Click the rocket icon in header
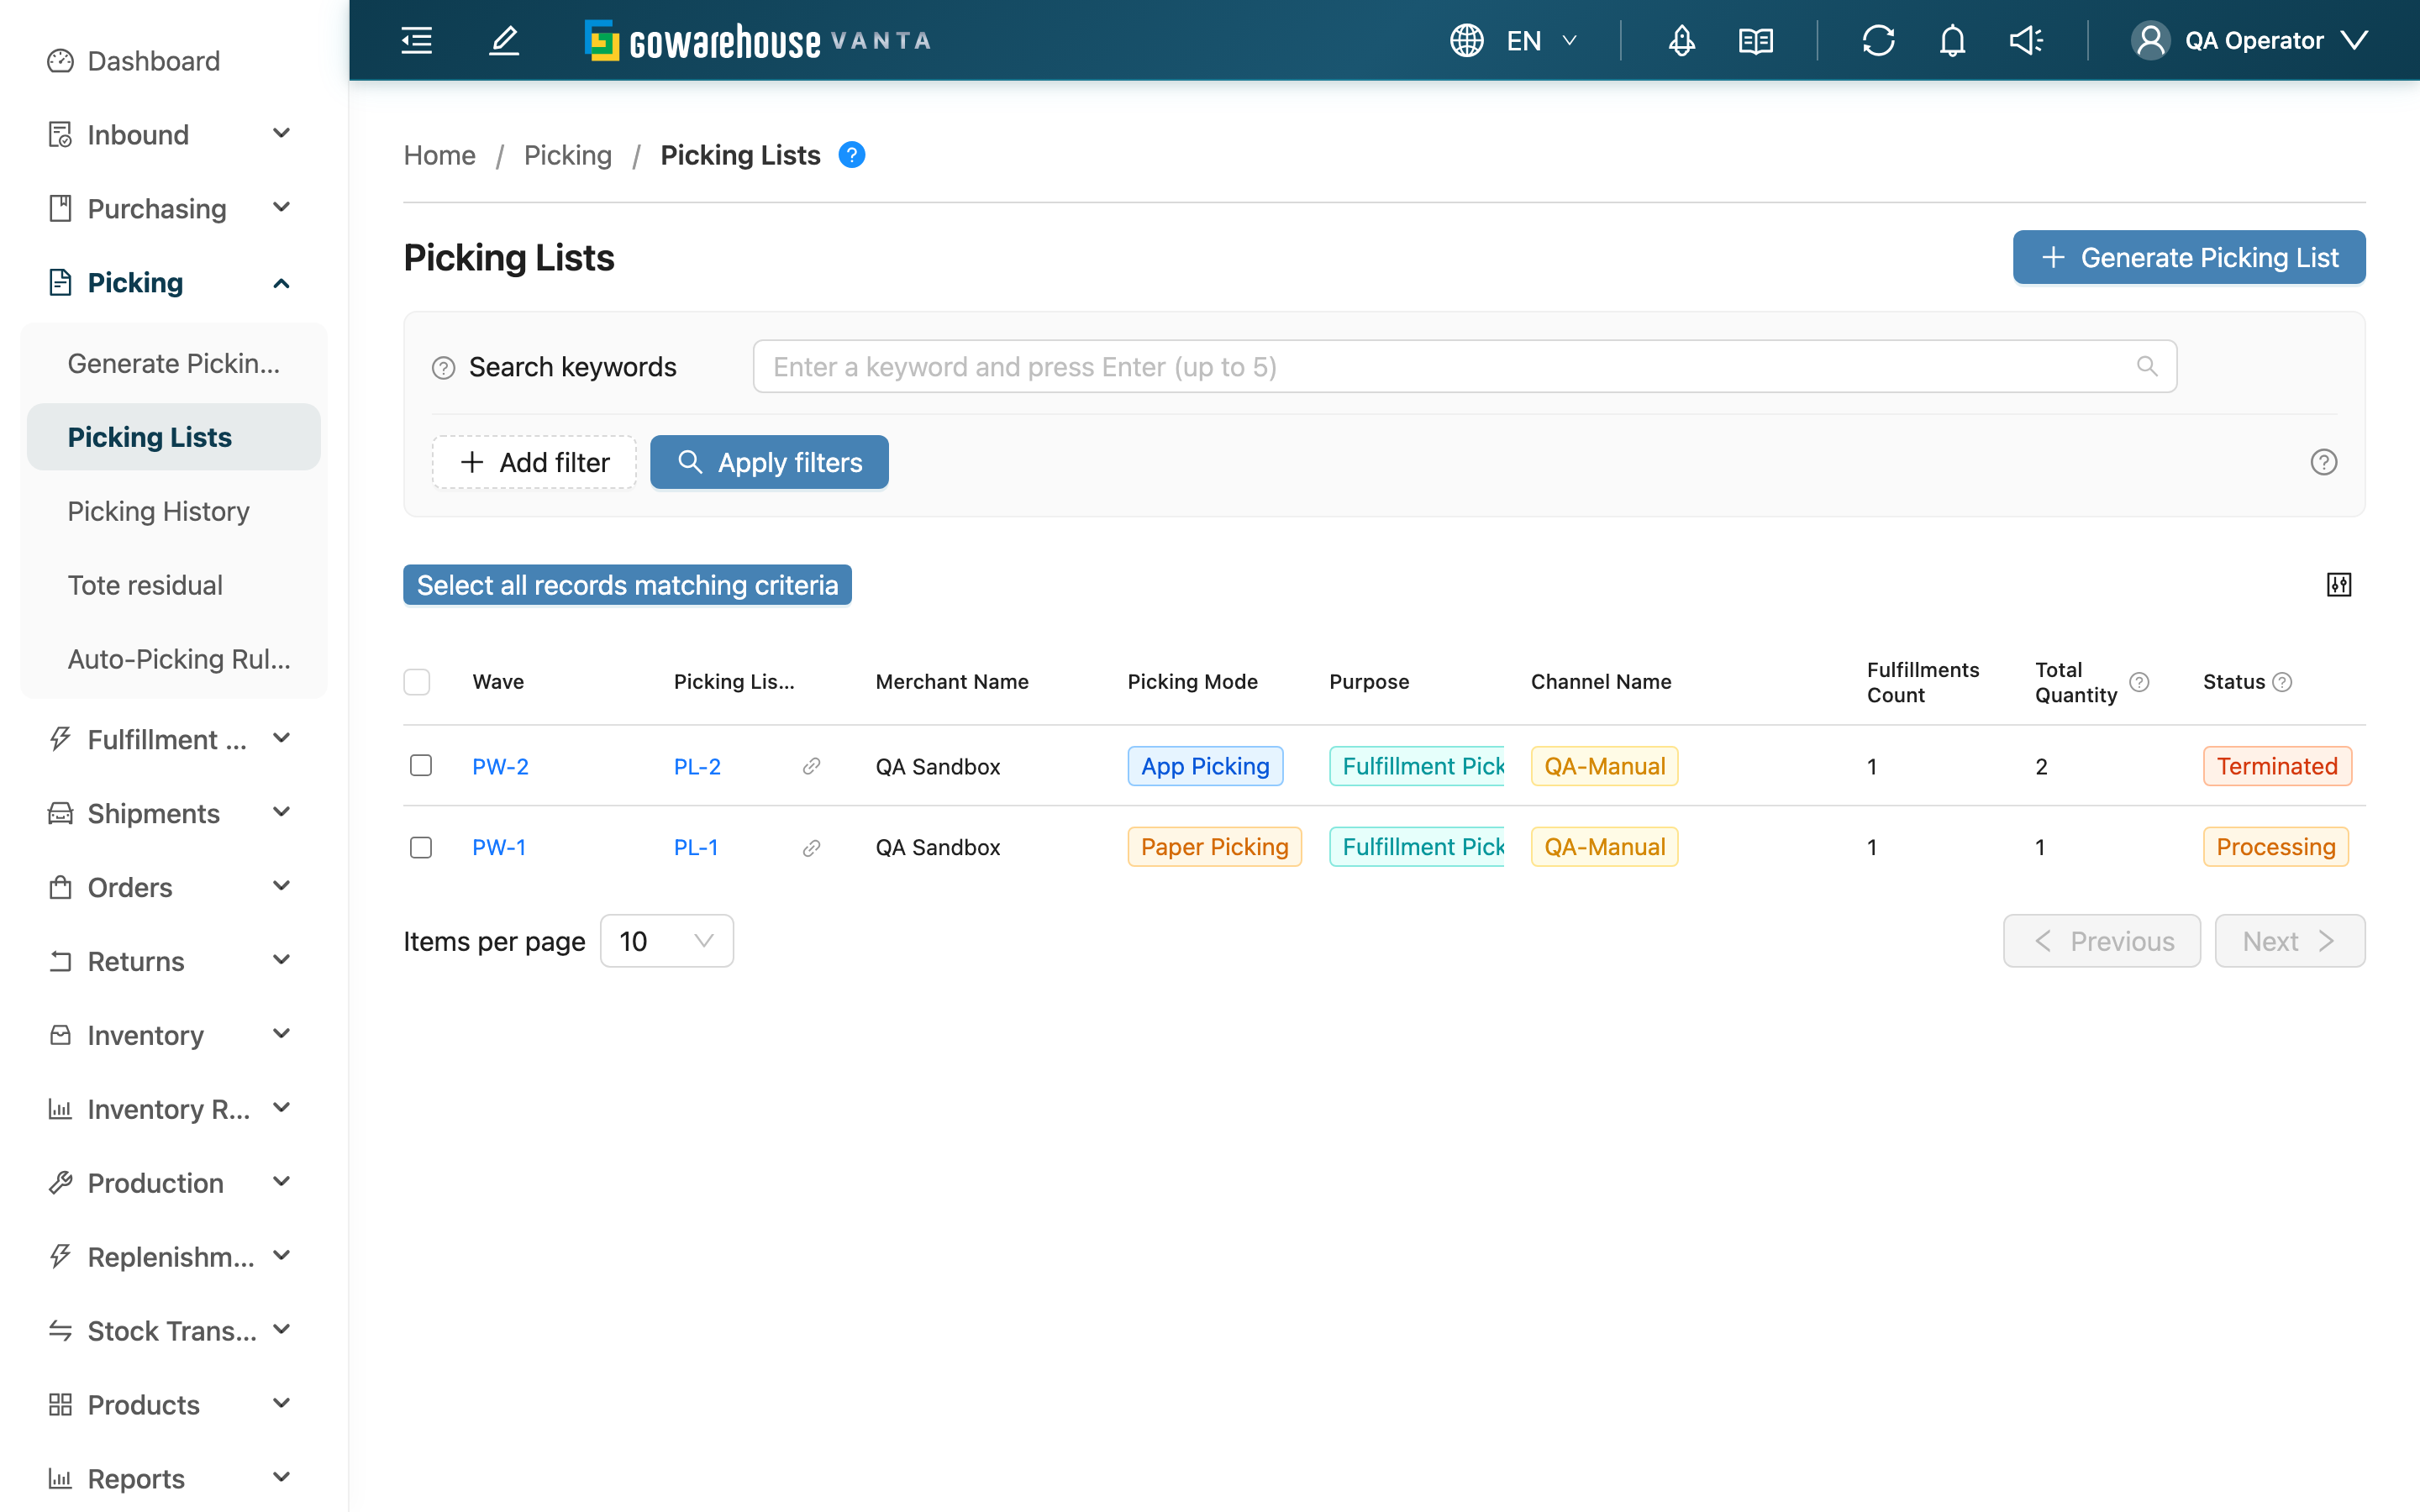This screenshot has height=1512, width=2420. tap(1681, 41)
